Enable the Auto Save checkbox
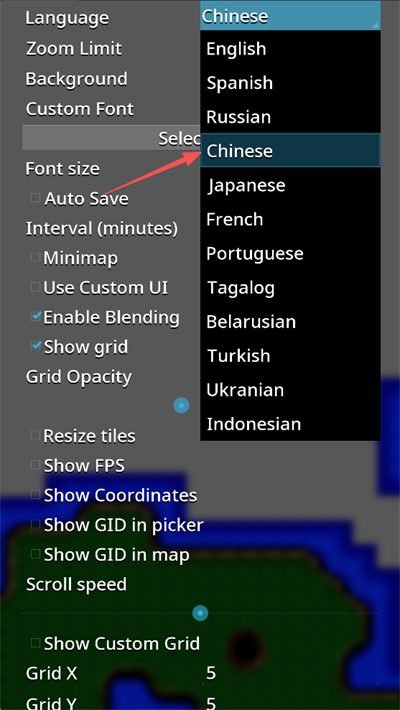Viewport: 400px width, 710px height. tap(35, 198)
